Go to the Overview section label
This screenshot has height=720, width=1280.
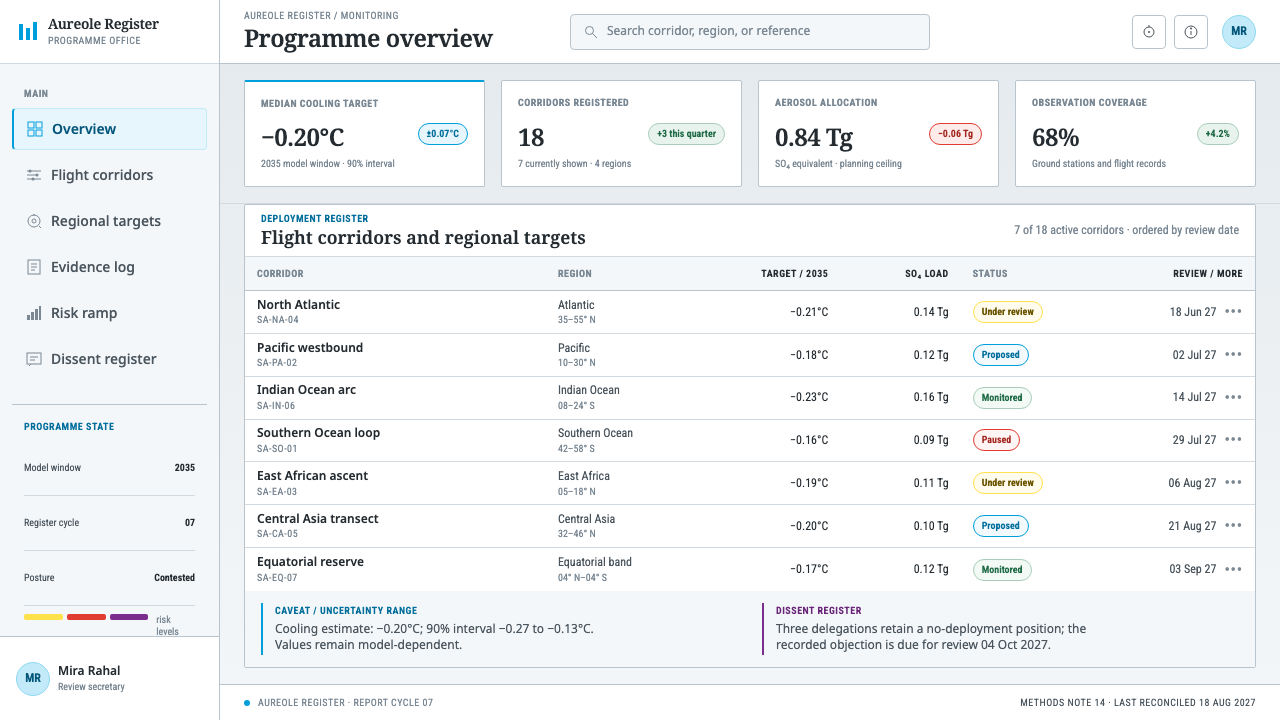click(x=84, y=129)
